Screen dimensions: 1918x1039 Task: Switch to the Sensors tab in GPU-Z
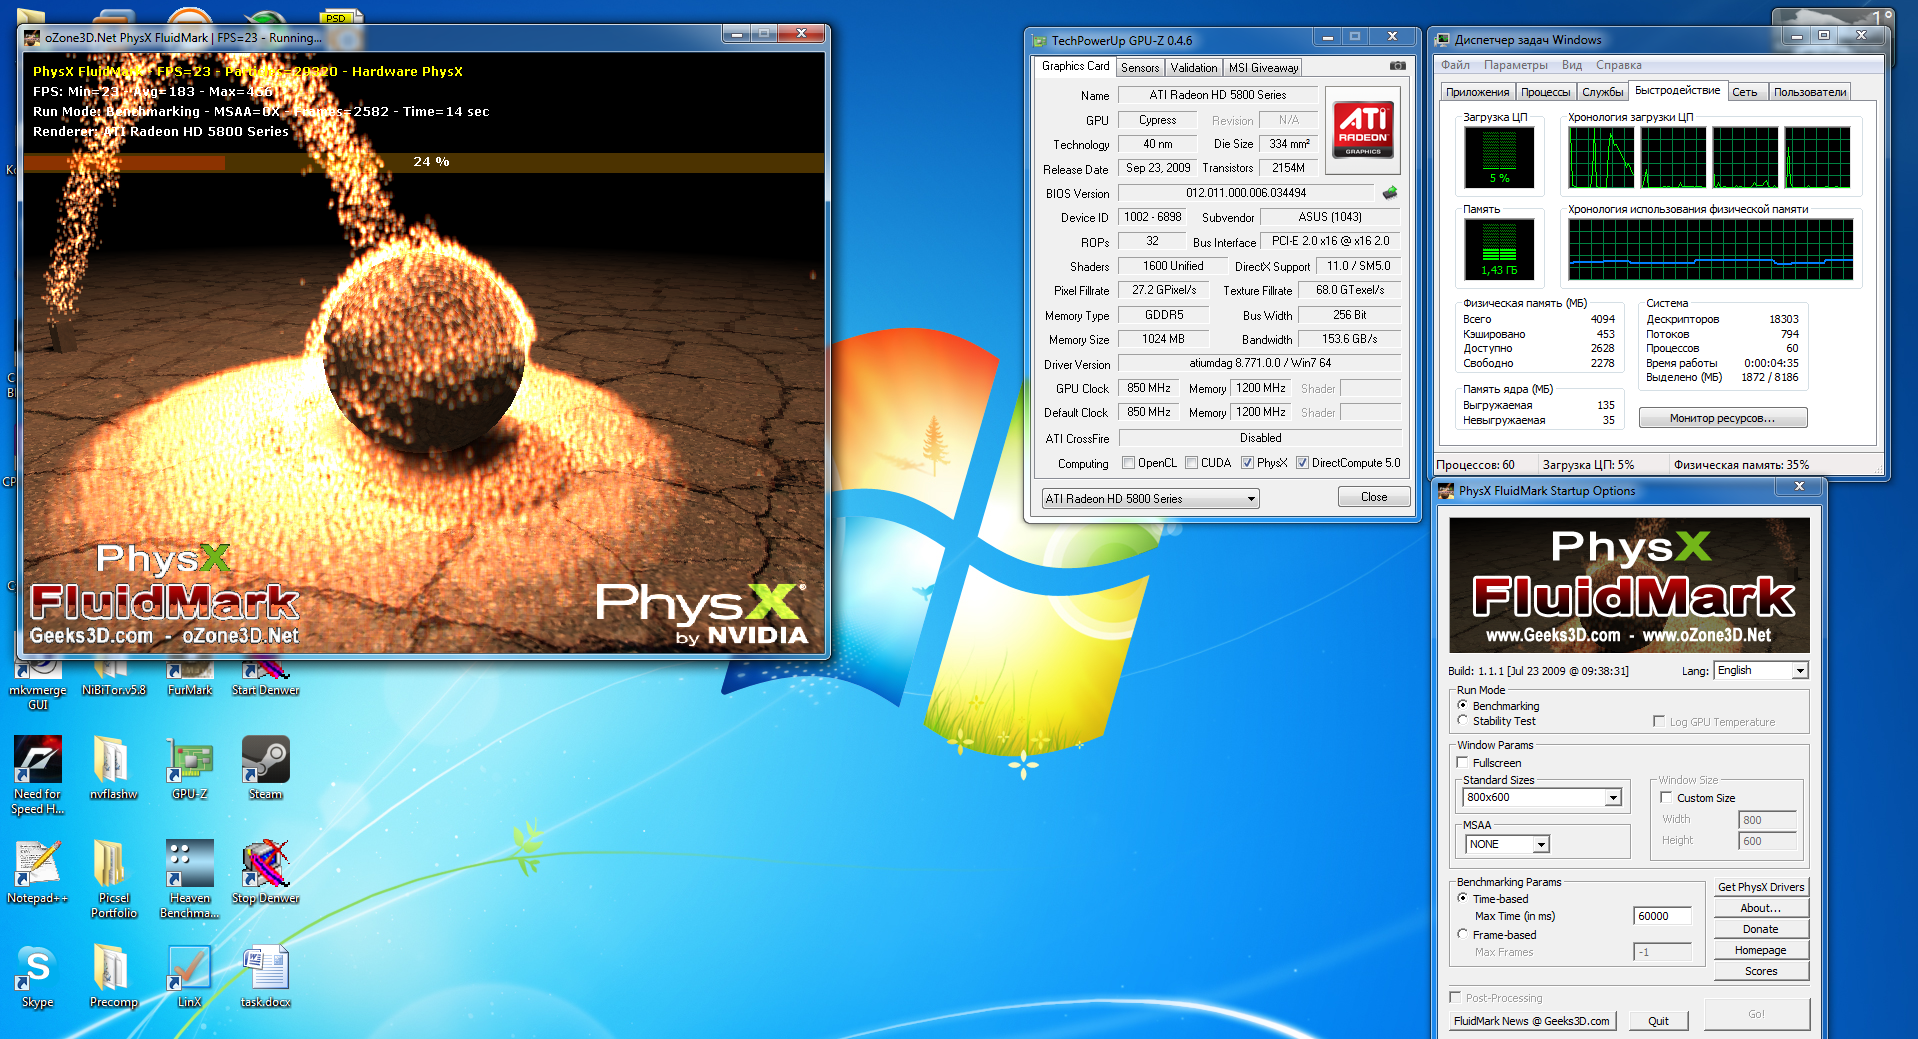point(1140,68)
